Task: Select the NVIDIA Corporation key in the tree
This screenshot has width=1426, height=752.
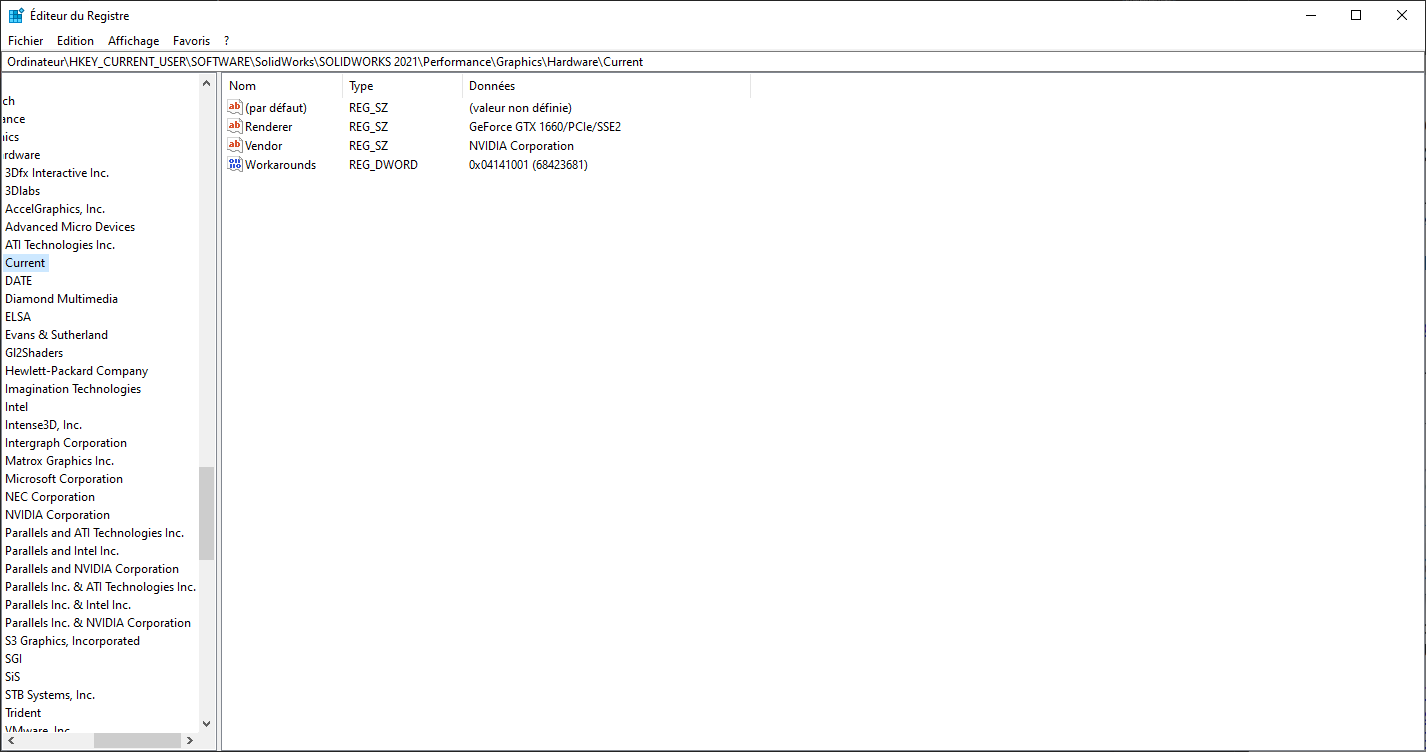Action: pos(57,515)
